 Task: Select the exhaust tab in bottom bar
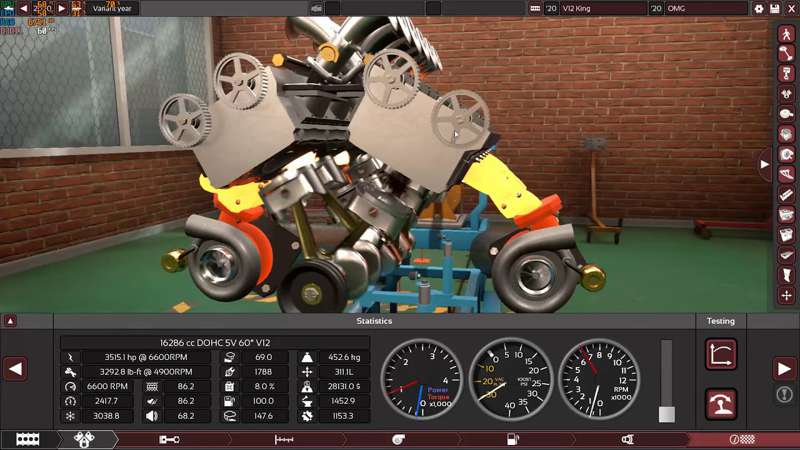627,440
